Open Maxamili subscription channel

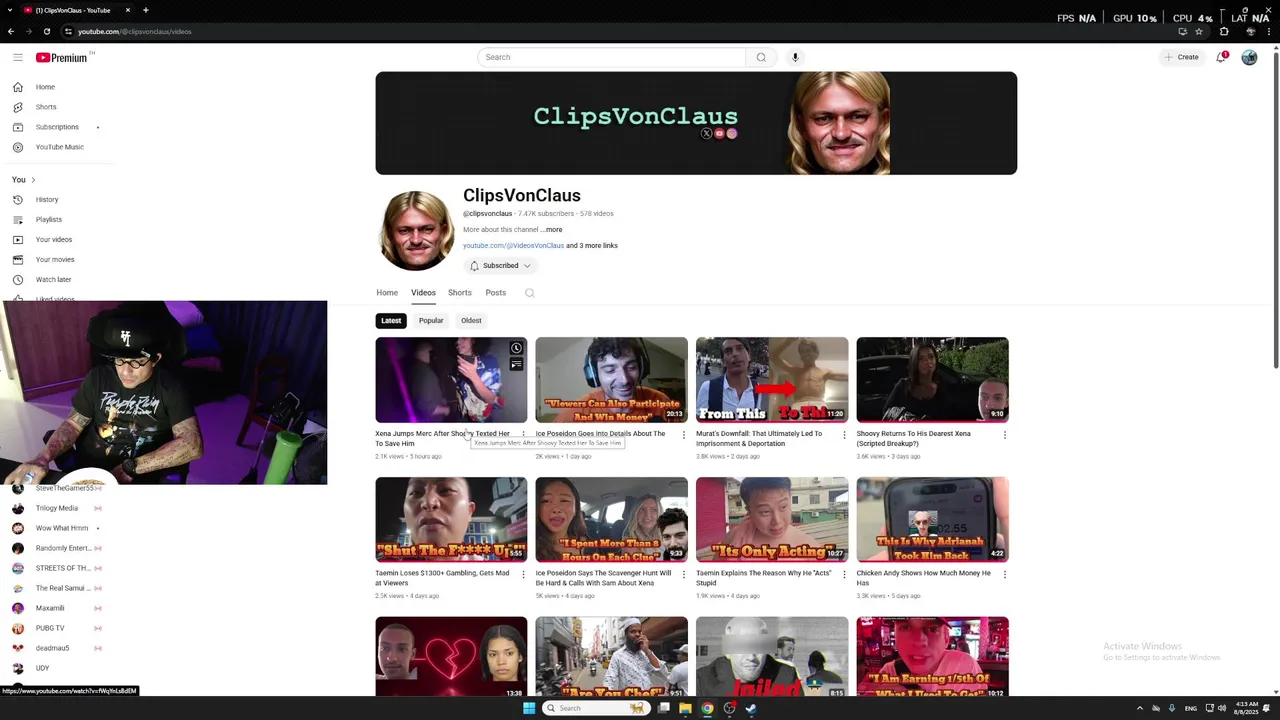50,608
